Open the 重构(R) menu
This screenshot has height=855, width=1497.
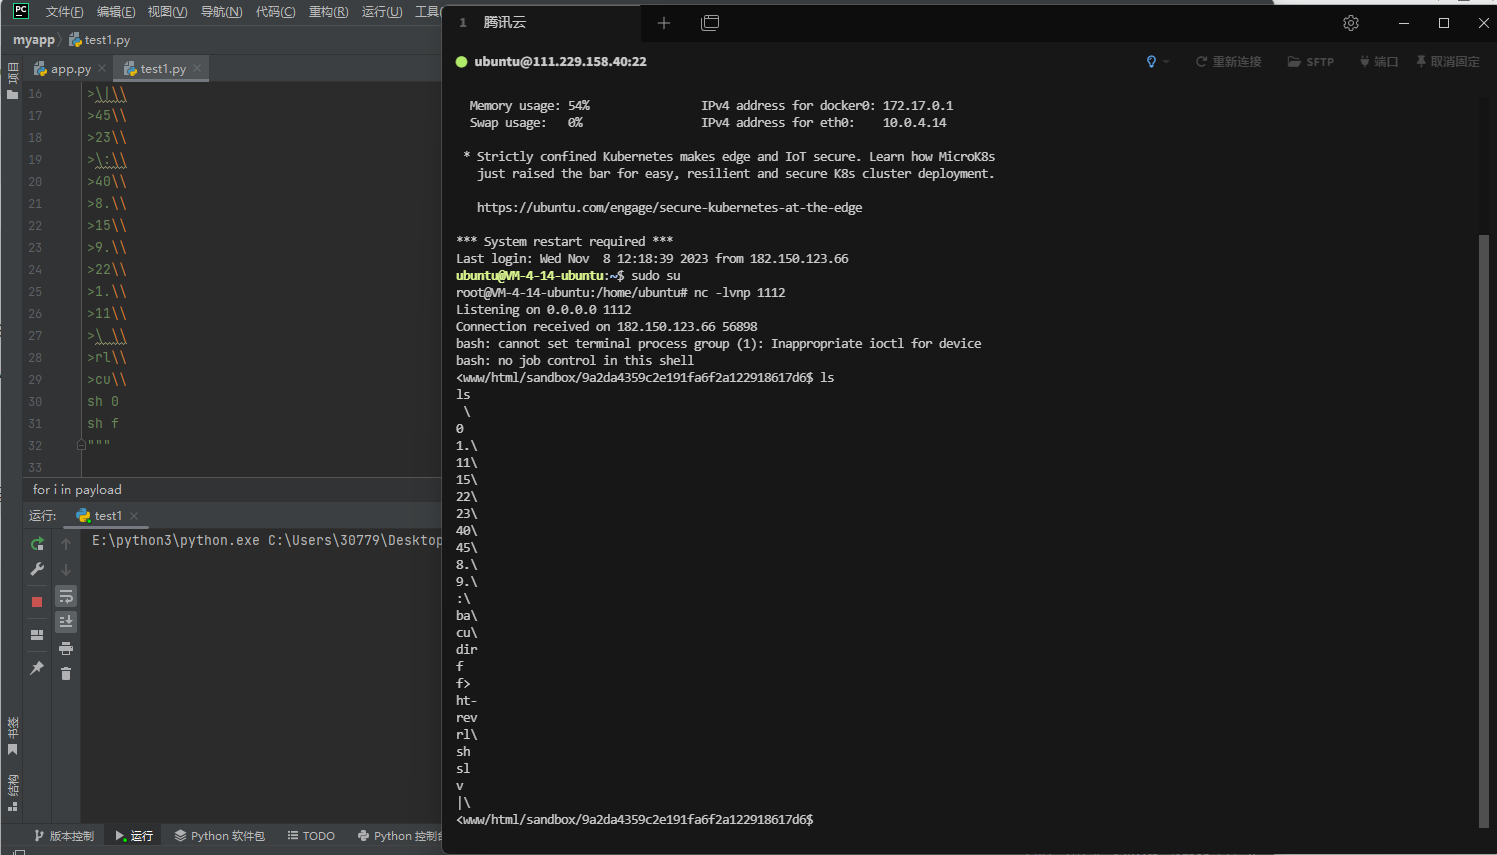click(x=328, y=12)
